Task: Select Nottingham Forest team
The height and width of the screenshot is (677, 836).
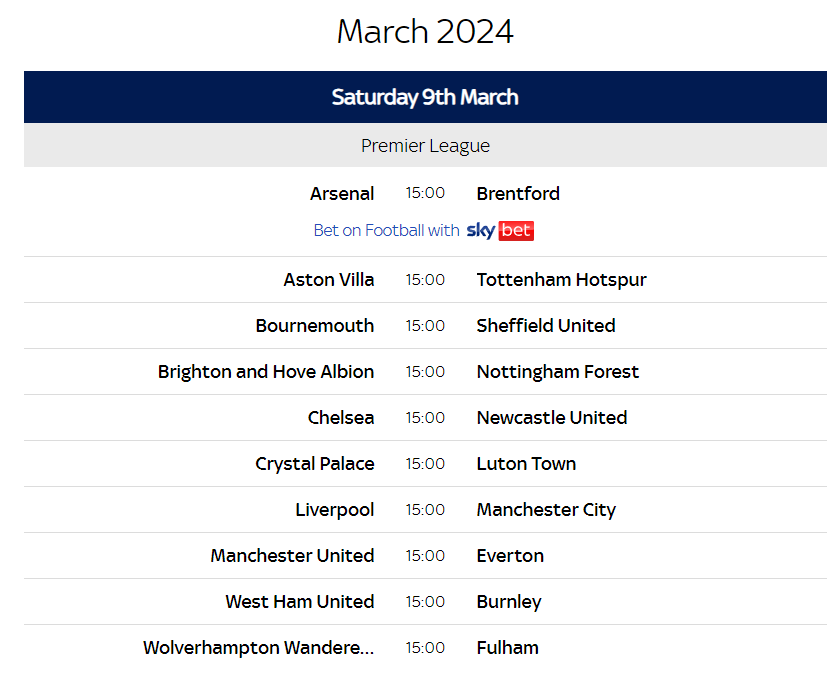Action: tap(558, 372)
